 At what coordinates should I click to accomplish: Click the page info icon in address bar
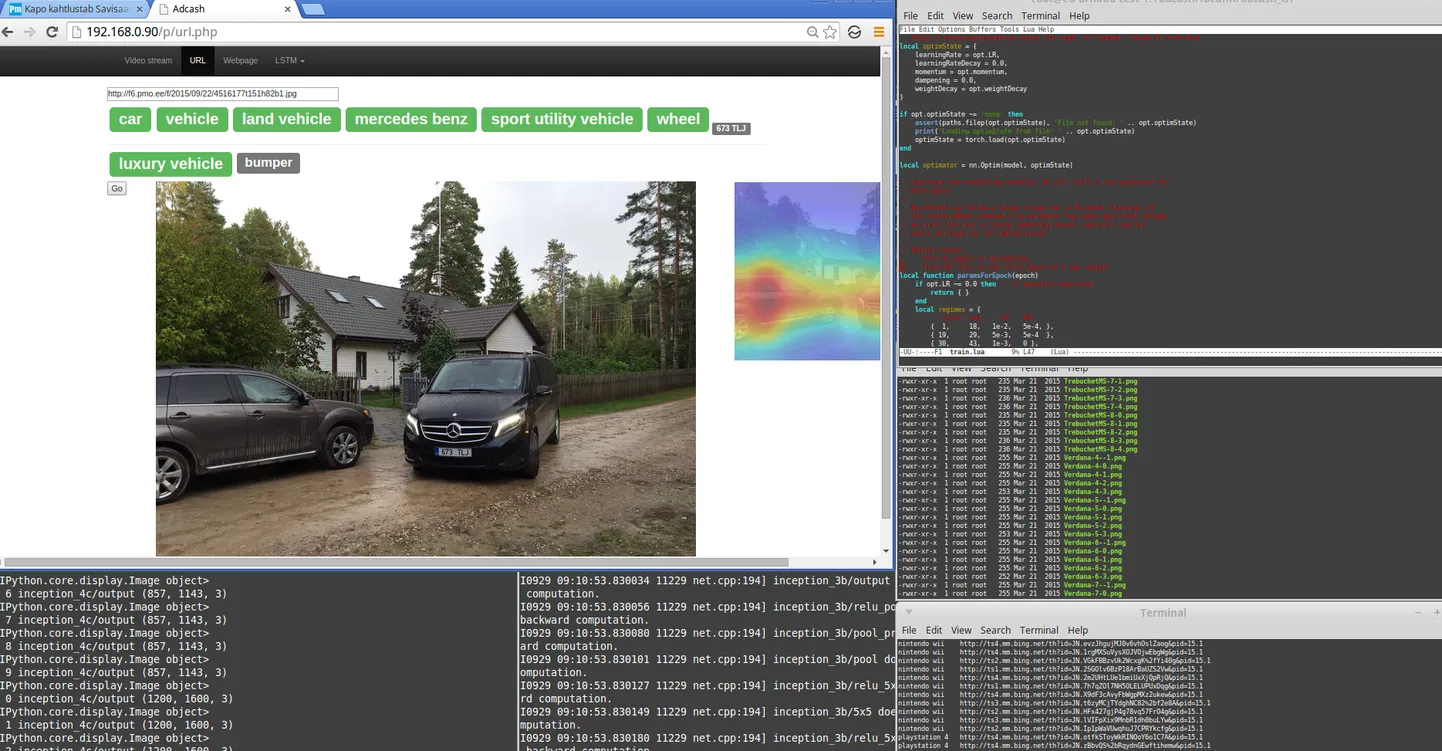[76, 32]
